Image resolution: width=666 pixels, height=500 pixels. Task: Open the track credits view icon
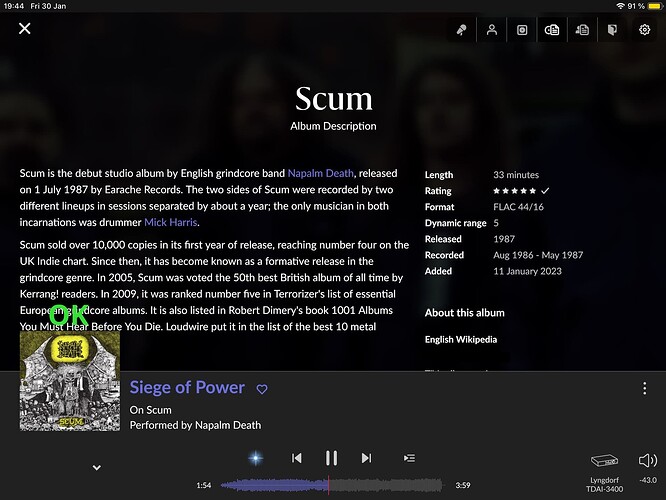[x=582, y=30]
